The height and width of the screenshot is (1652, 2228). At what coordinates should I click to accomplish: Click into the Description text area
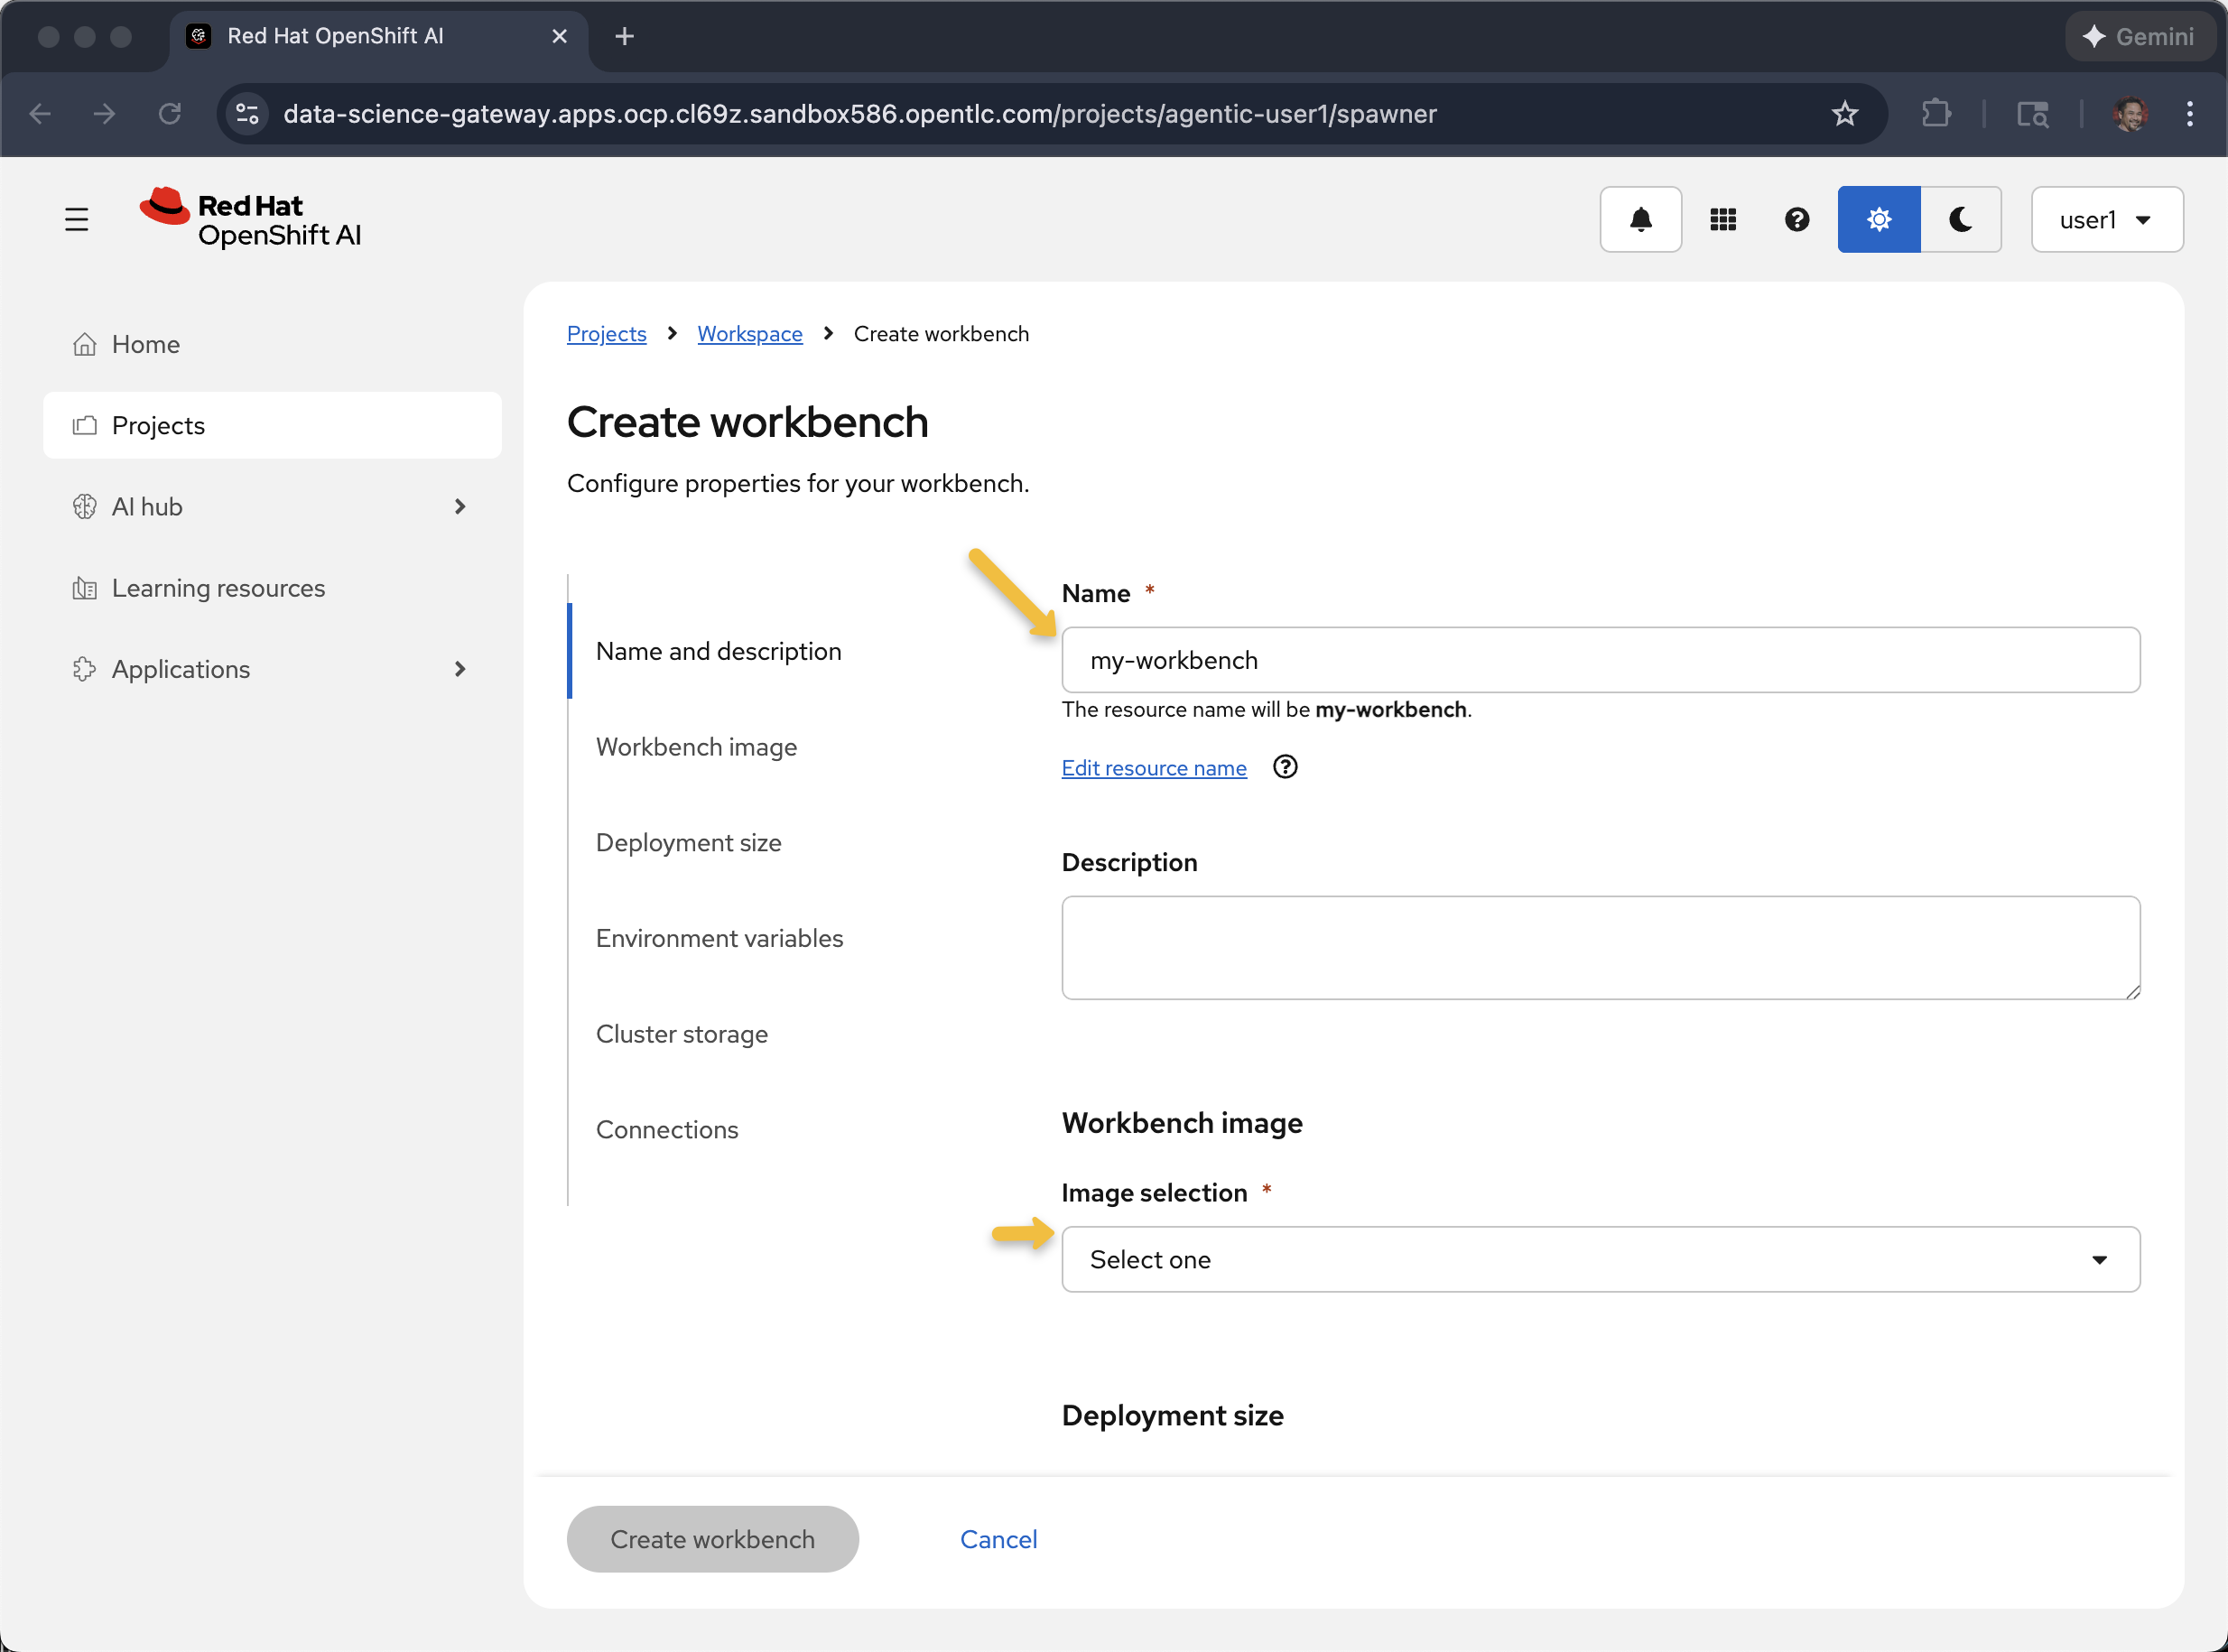point(1600,947)
